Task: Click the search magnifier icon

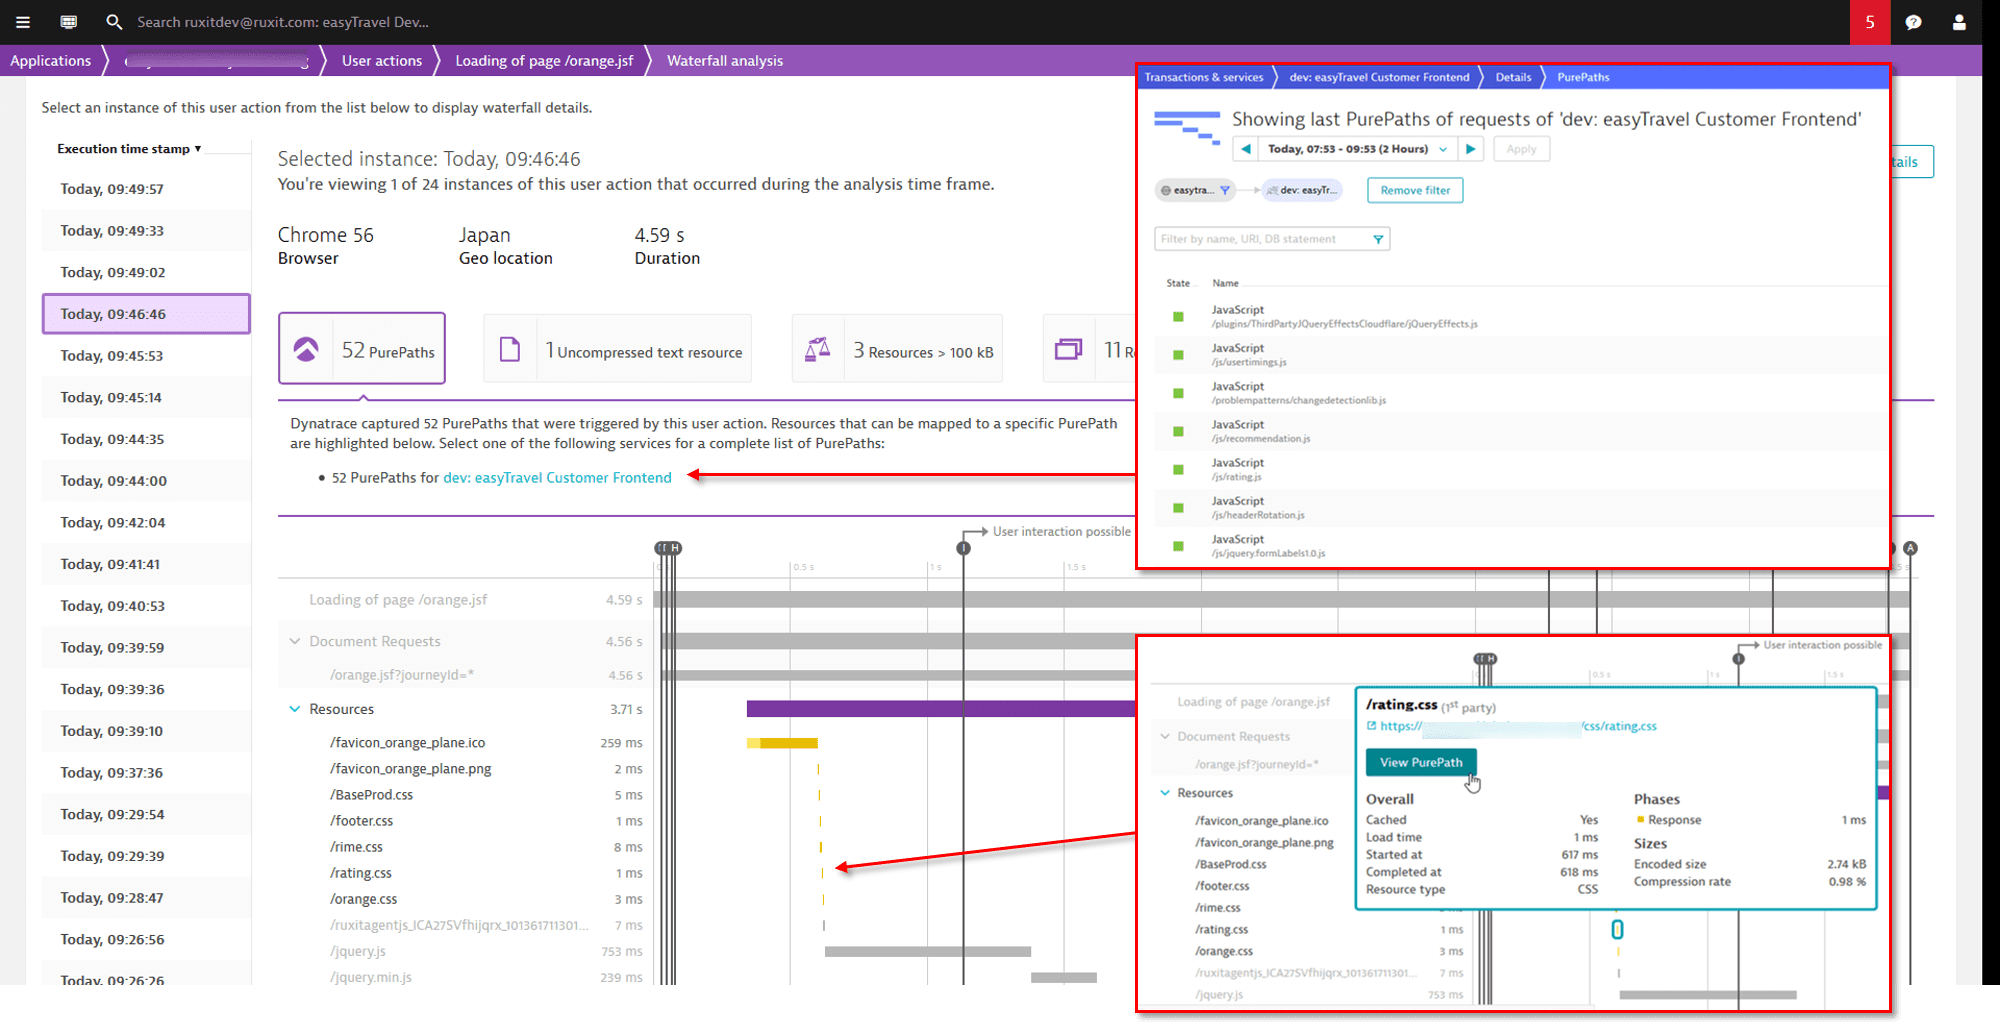Action: tap(114, 22)
